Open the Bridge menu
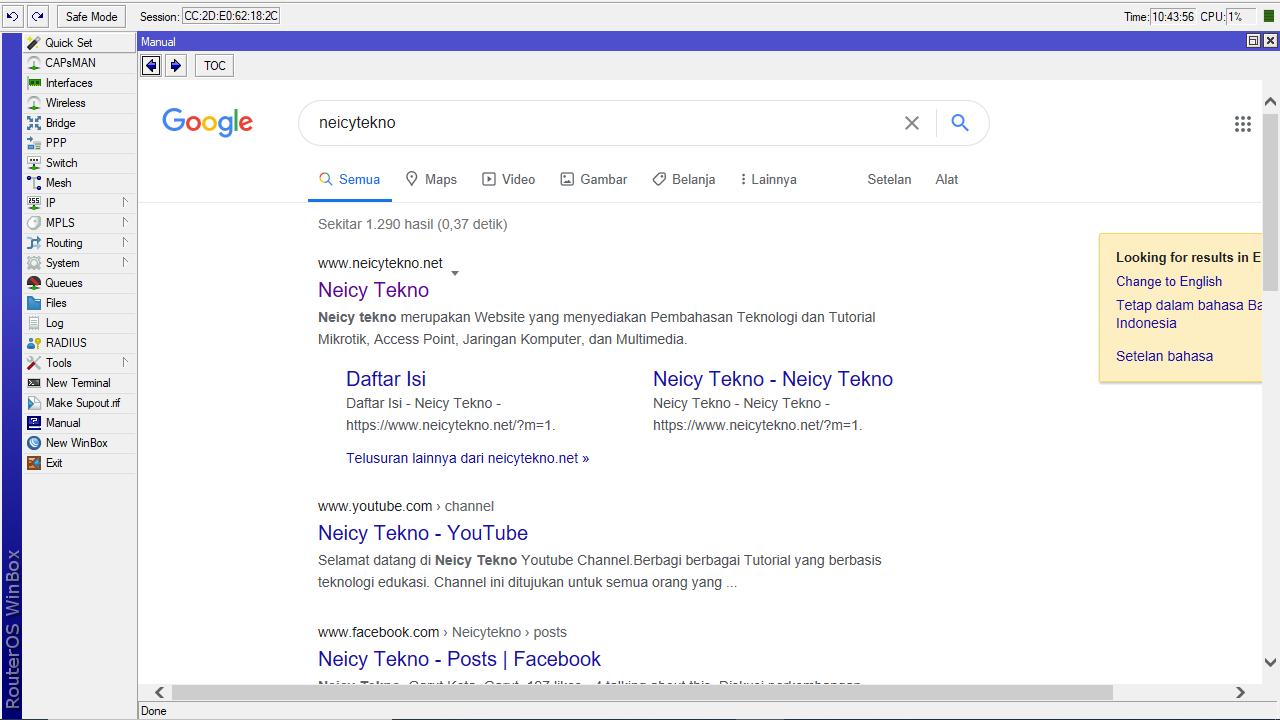This screenshot has height=720, width=1280. 80,123
